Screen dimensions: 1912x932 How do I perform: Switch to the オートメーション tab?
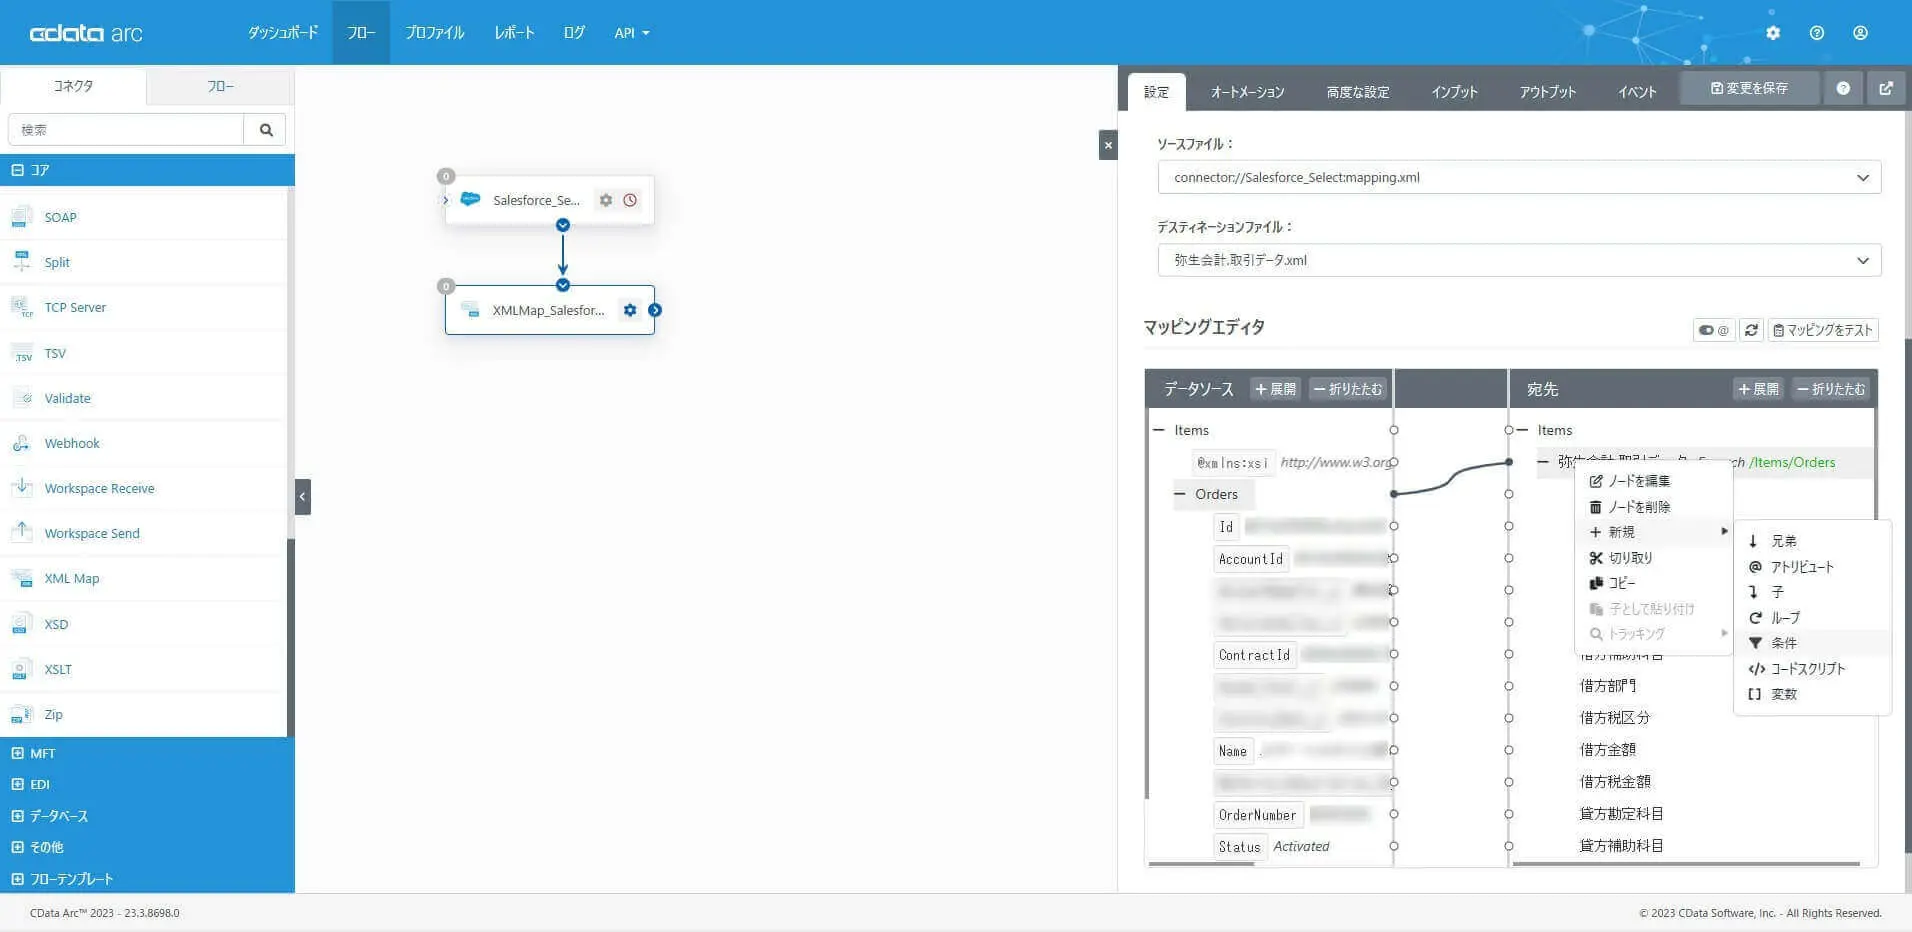pyautogui.click(x=1247, y=92)
